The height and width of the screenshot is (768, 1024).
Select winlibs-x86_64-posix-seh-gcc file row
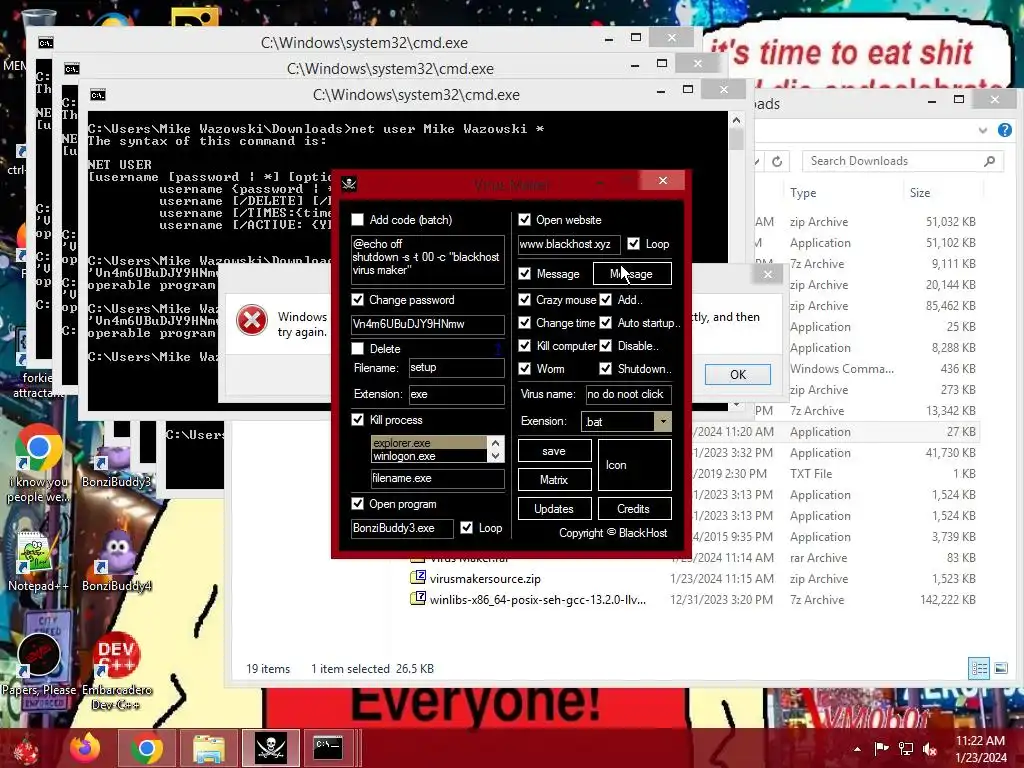[694, 600]
